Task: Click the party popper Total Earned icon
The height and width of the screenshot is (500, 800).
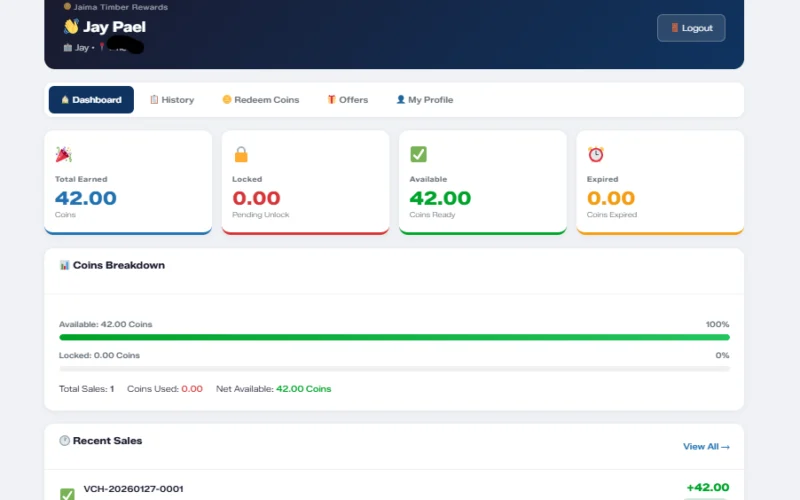Action: [x=63, y=154]
